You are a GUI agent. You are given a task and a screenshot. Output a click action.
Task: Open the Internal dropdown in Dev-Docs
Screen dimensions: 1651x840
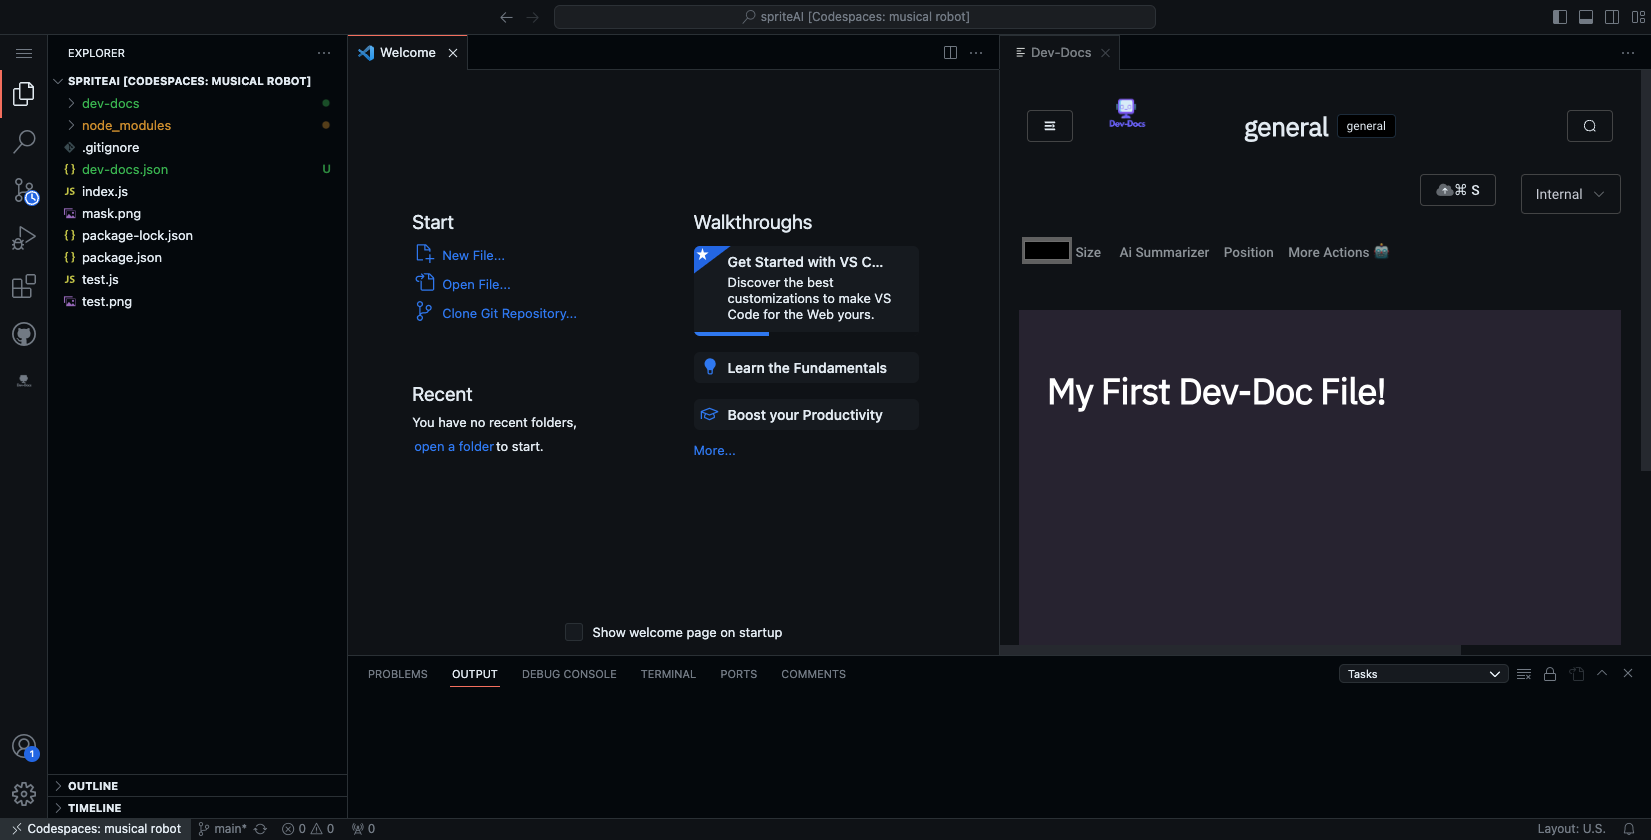click(x=1570, y=194)
